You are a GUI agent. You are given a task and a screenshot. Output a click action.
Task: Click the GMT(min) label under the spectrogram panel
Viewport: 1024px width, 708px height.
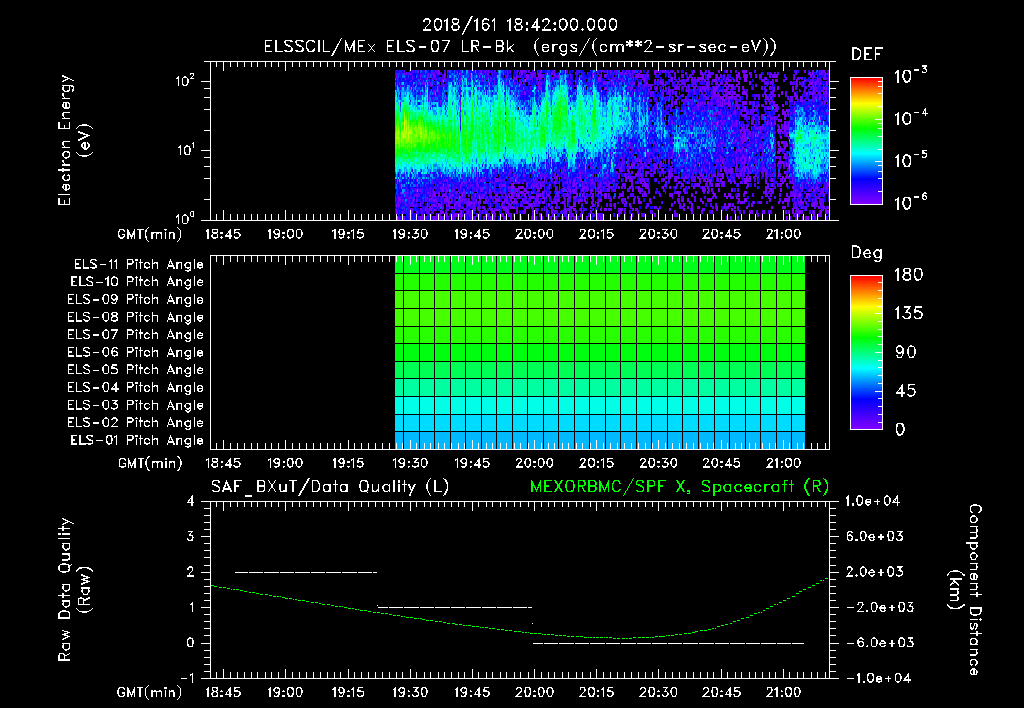click(150, 234)
